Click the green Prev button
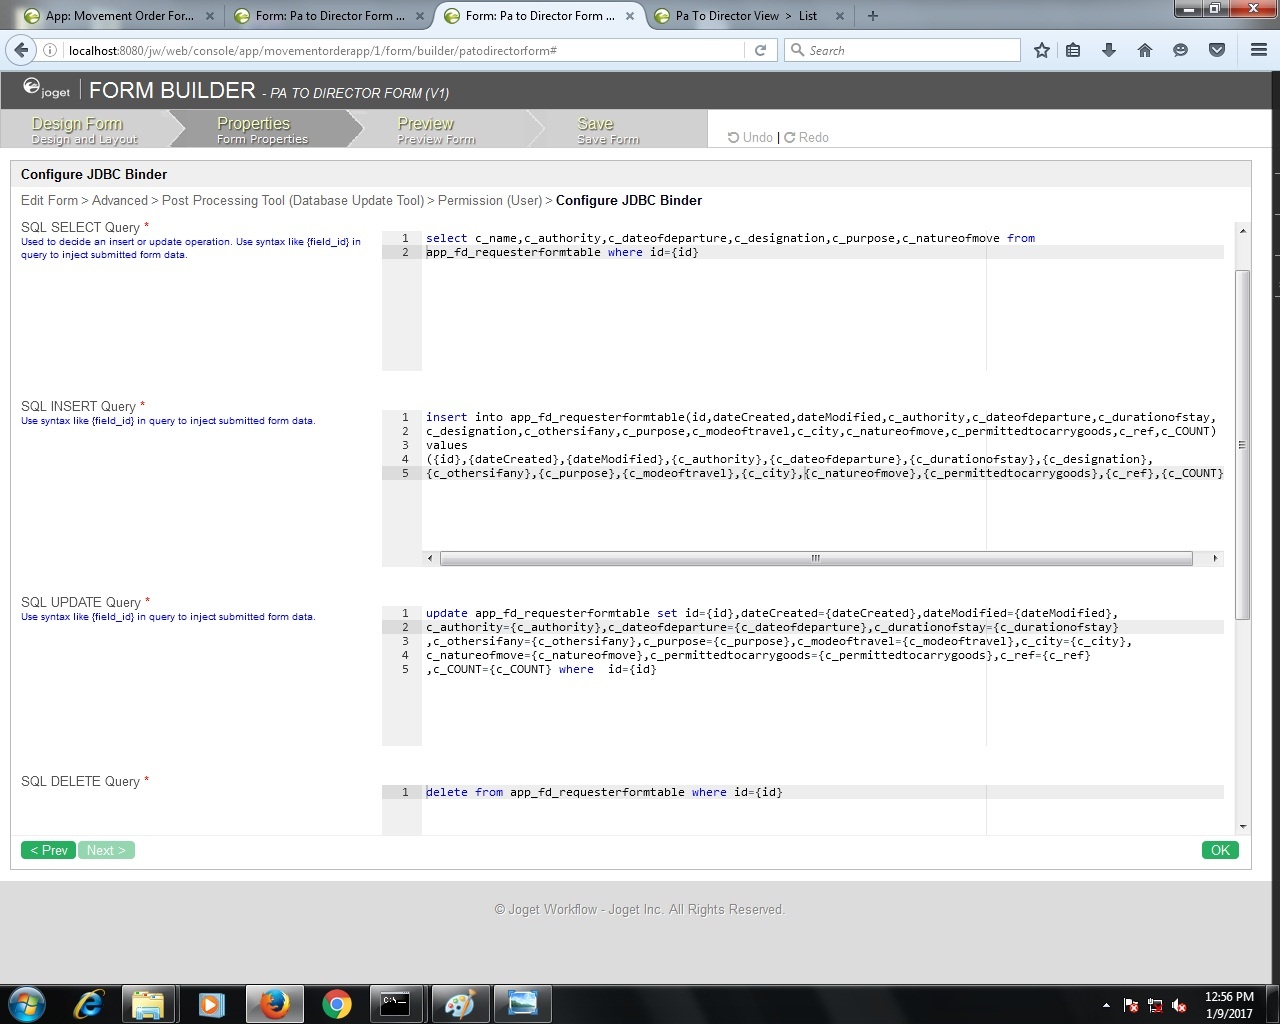 48,850
